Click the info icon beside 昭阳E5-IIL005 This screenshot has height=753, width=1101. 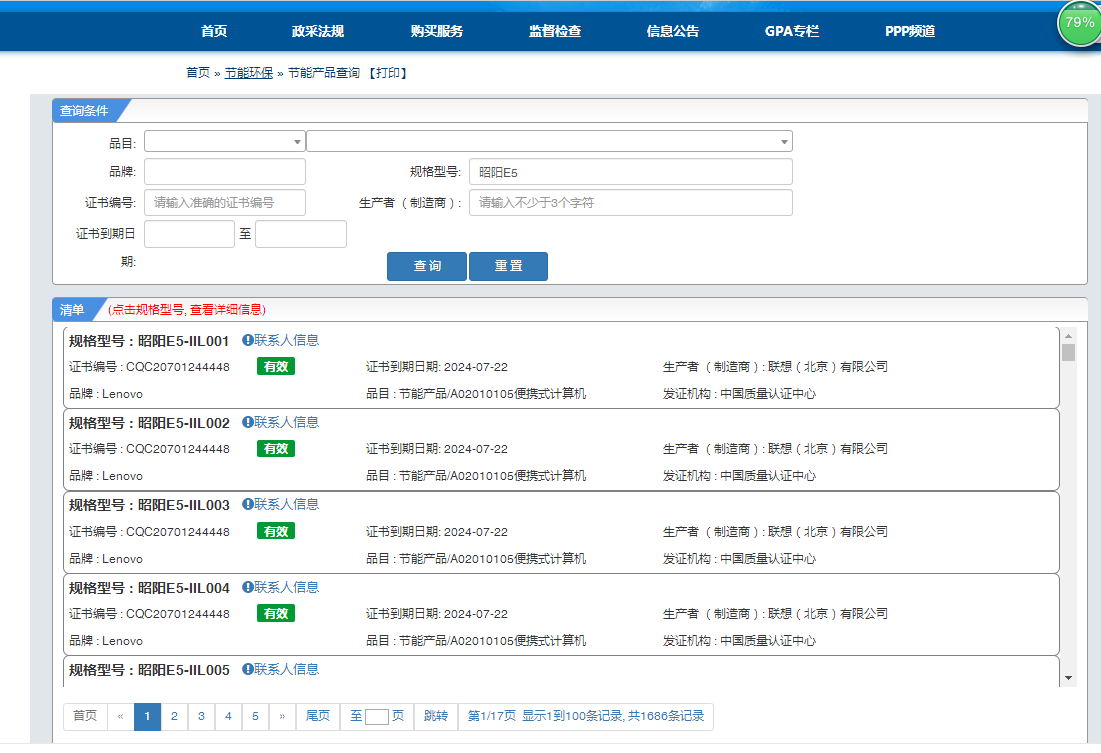[248, 669]
